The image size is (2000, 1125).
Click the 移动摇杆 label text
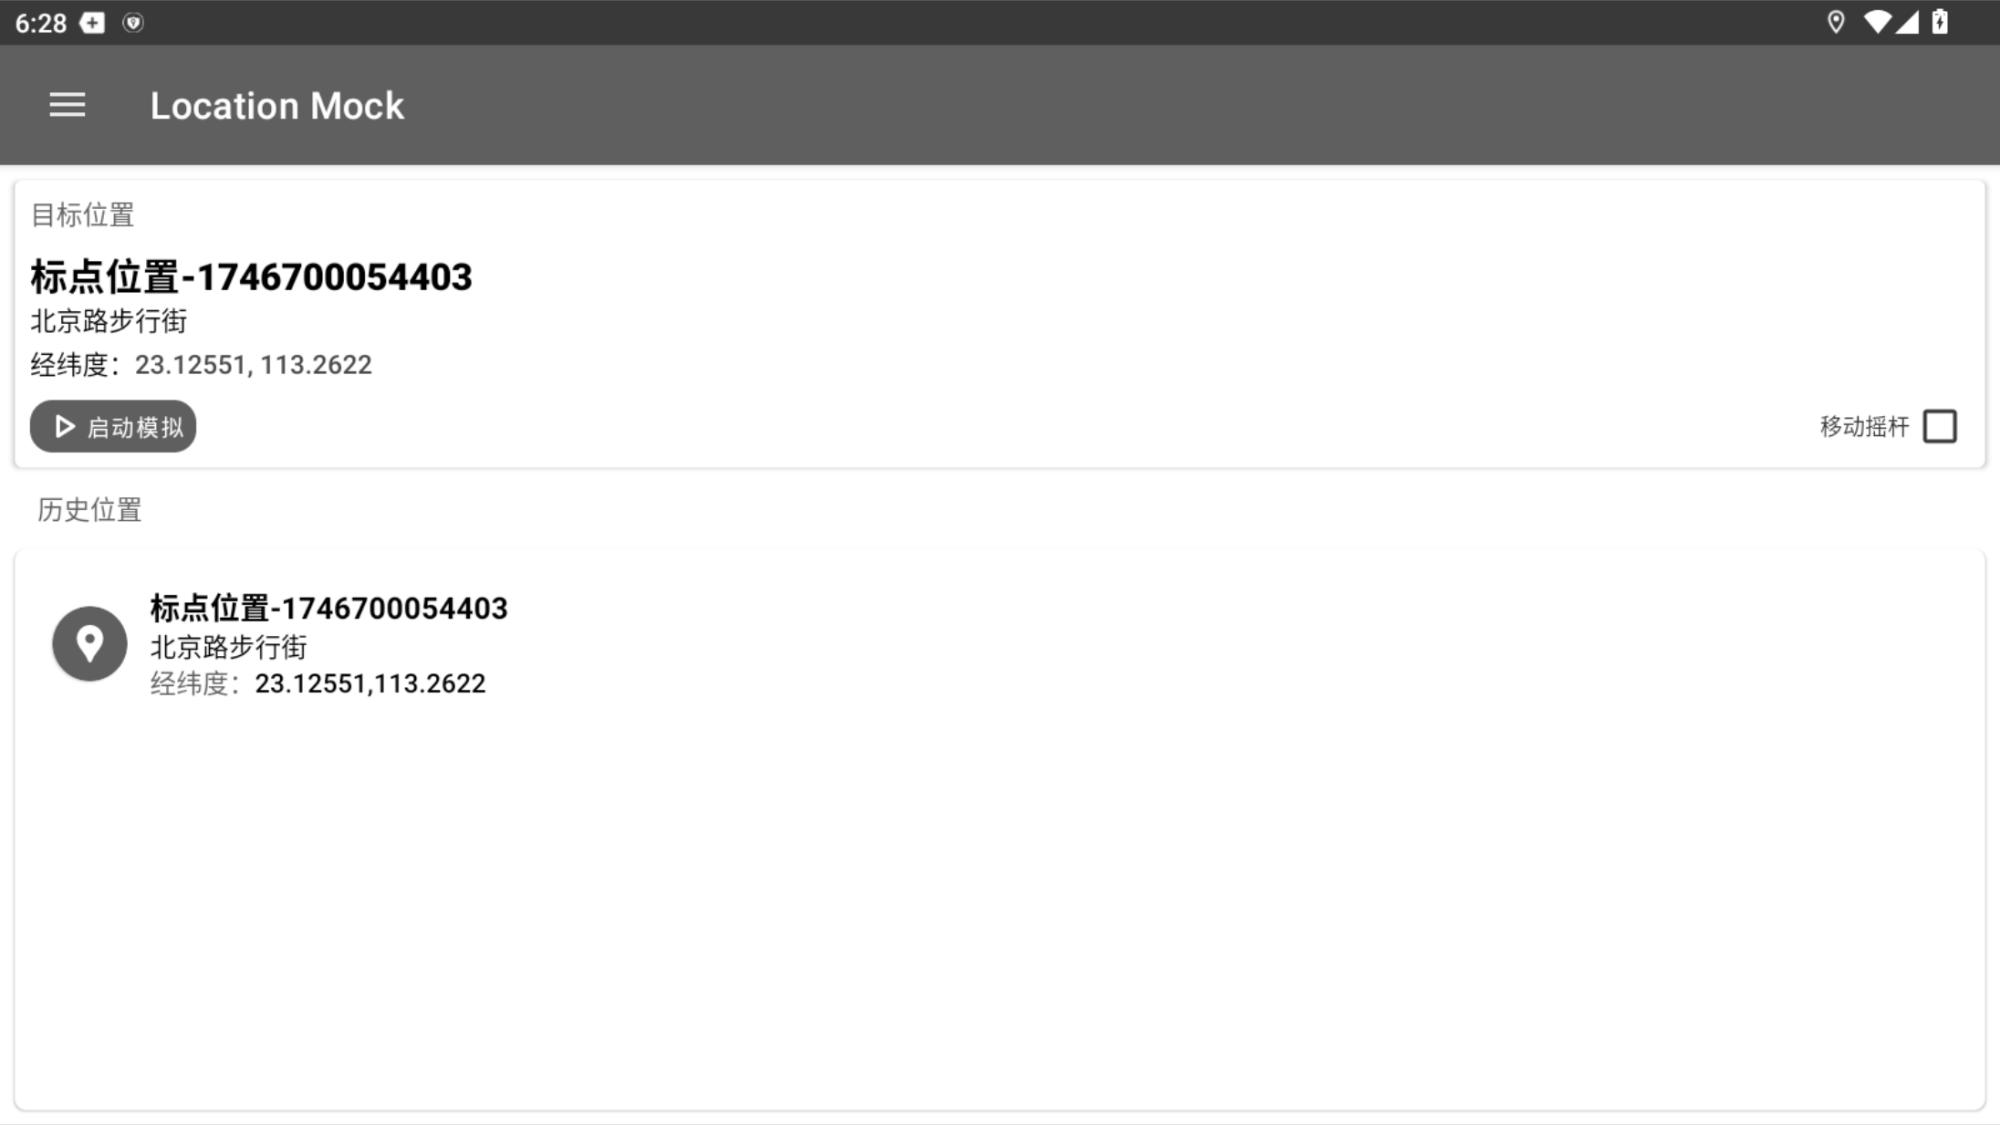(x=1864, y=427)
